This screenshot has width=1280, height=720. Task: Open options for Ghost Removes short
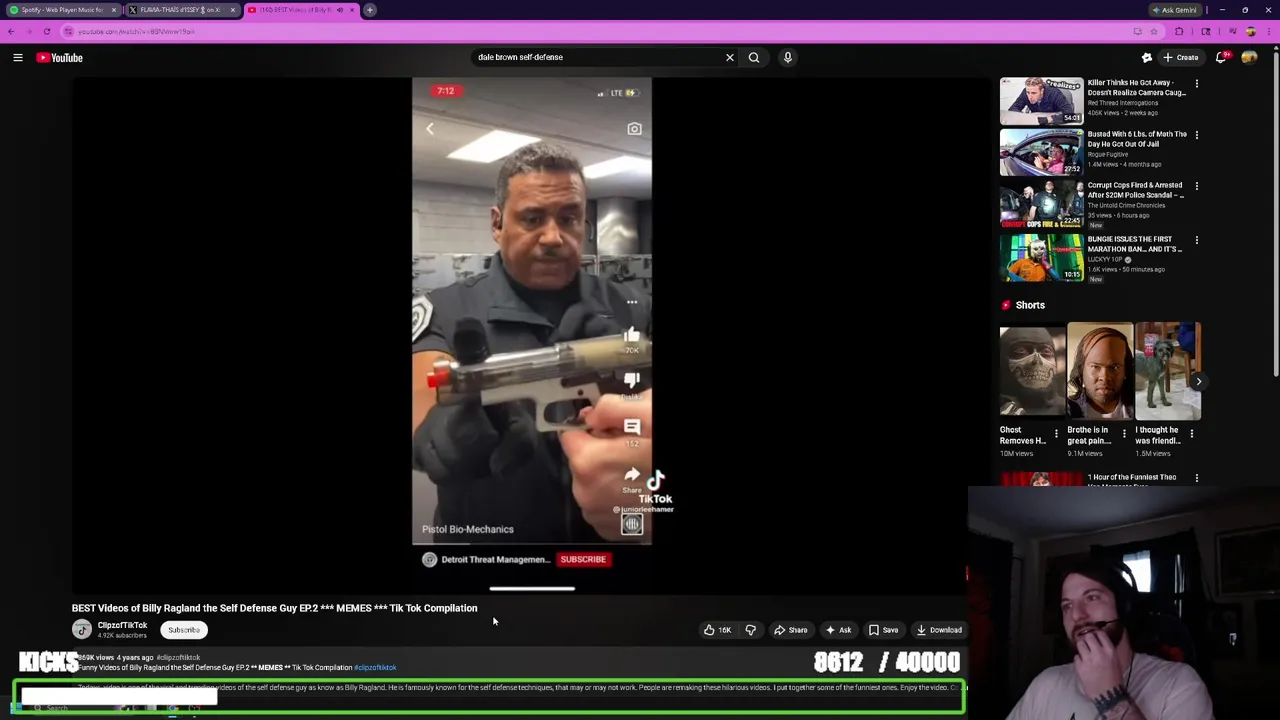click(1056, 434)
